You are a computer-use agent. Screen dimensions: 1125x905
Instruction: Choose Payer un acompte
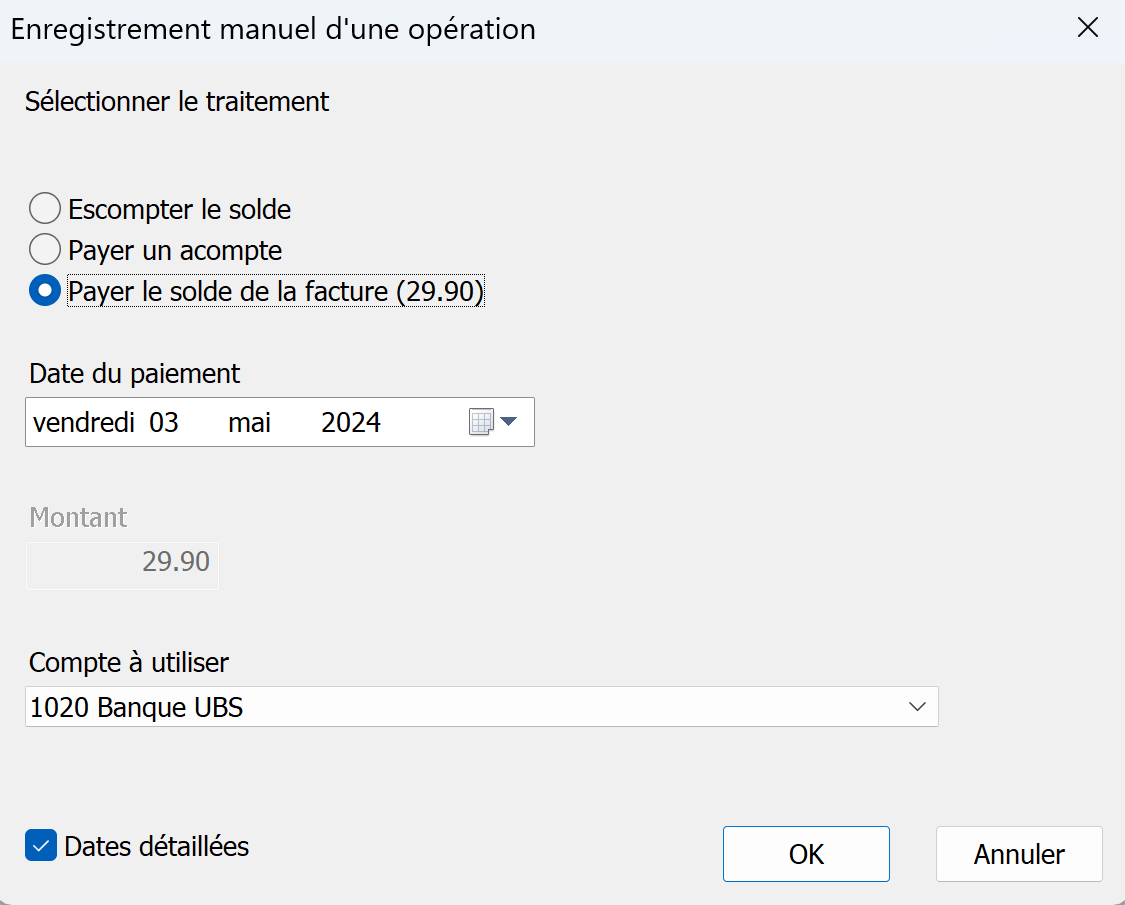(44, 249)
